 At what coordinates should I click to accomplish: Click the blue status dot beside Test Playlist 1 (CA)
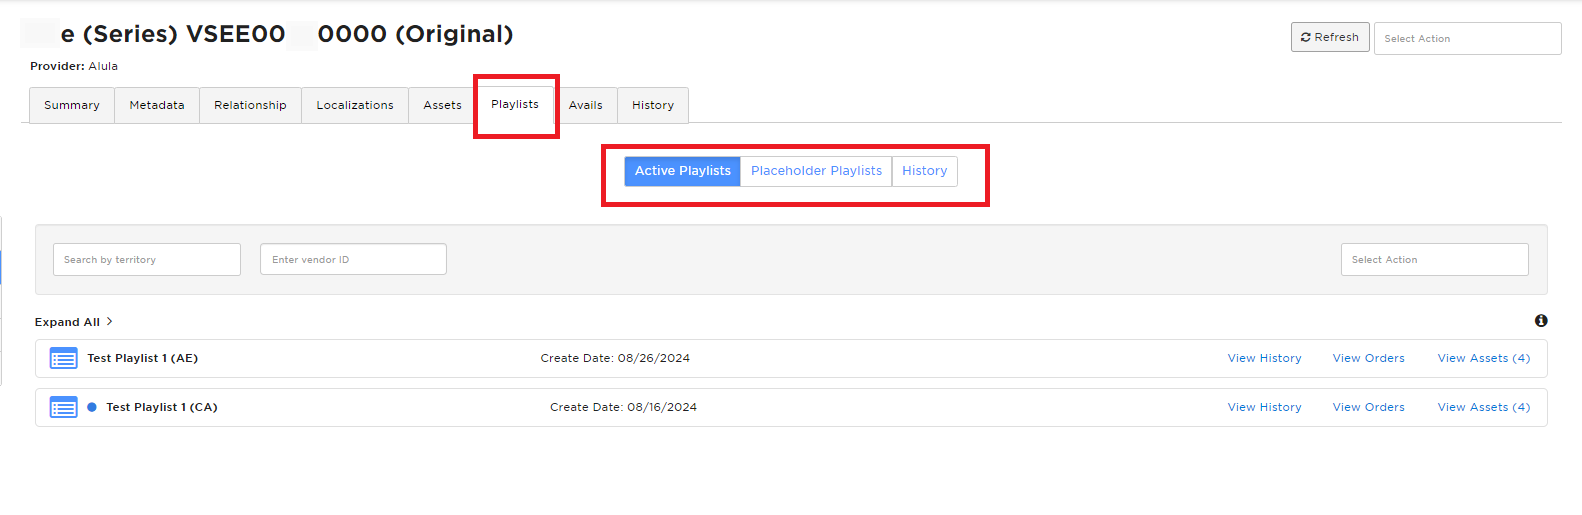[x=92, y=407]
